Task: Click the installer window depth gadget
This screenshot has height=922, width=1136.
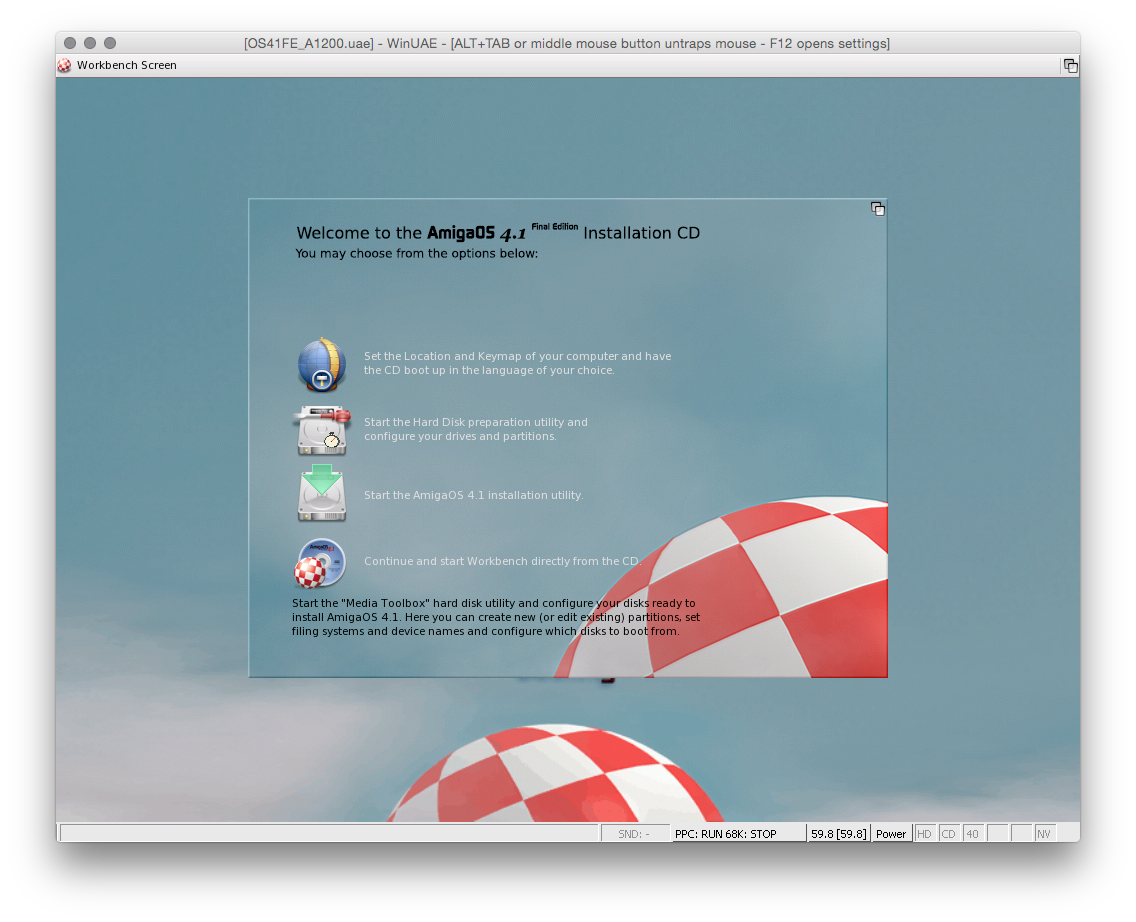Action: (x=877, y=209)
